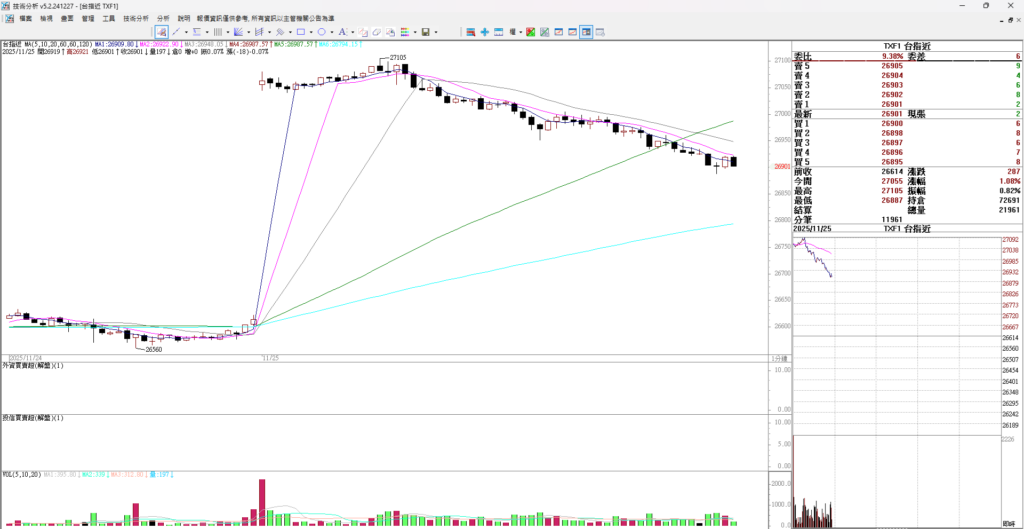Click the eraser icon in toolbar
Screen dimensions: 1024x529
coord(377,32)
